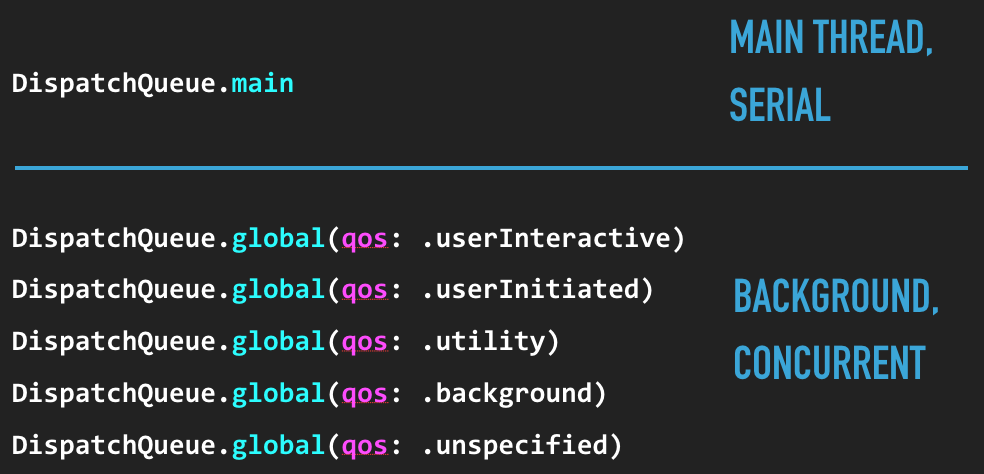Screen dimensions: 984x474
Task: Click the .utility qos value
Action: pyautogui.click(x=483, y=343)
